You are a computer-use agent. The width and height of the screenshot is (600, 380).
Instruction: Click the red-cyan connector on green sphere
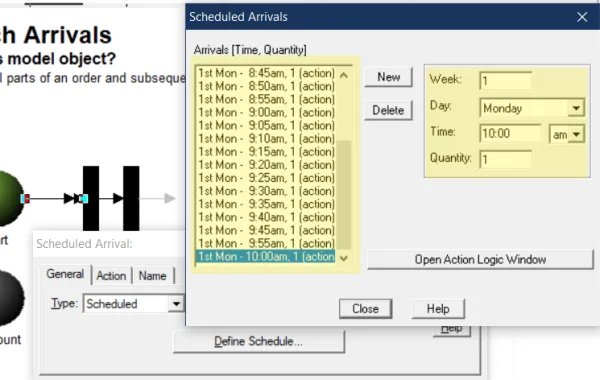click(x=25, y=199)
